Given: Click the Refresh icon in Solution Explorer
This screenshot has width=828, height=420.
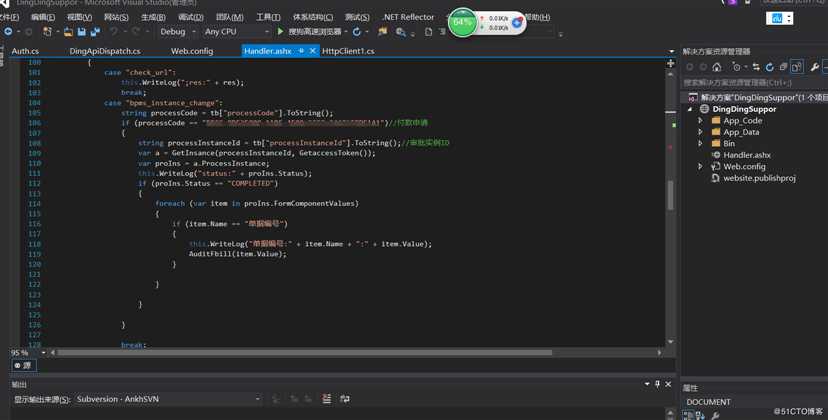Looking at the screenshot, I should (x=769, y=67).
